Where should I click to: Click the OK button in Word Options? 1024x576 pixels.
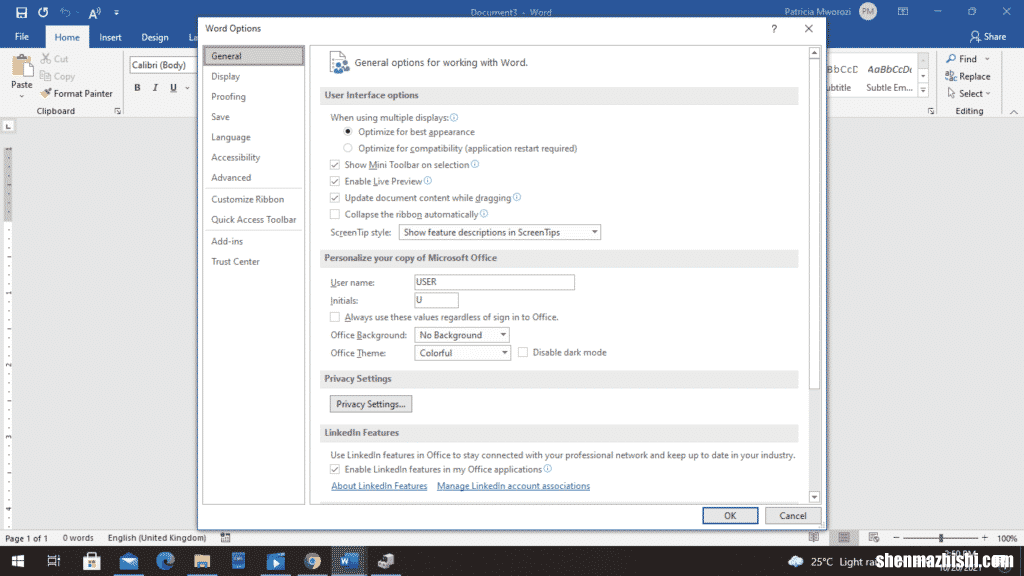[x=730, y=515]
